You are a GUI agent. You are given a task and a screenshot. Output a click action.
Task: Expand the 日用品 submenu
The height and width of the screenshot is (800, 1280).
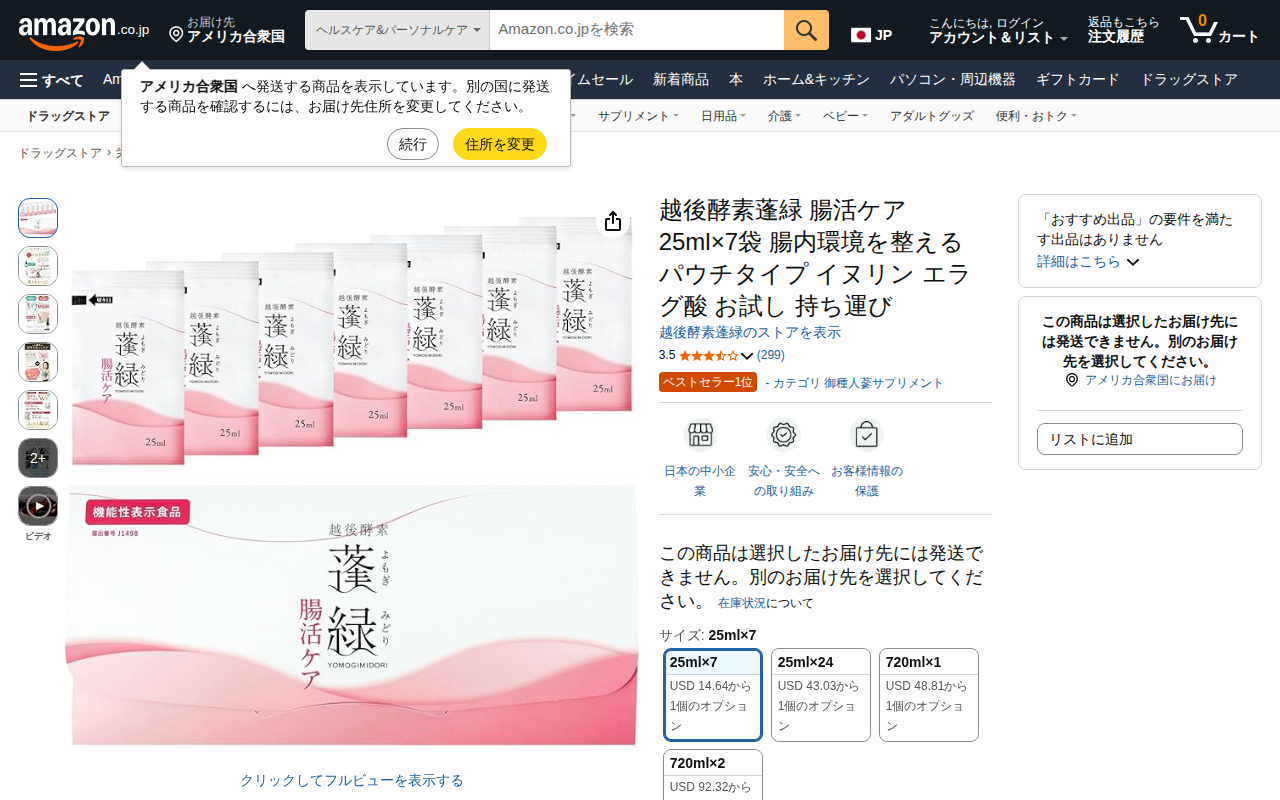[x=723, y=116]
